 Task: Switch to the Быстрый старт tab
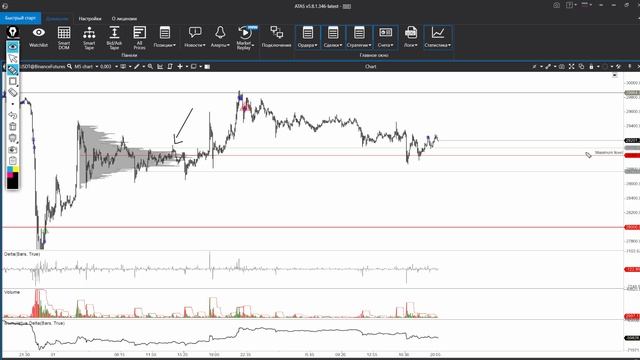tap(20, 18)
